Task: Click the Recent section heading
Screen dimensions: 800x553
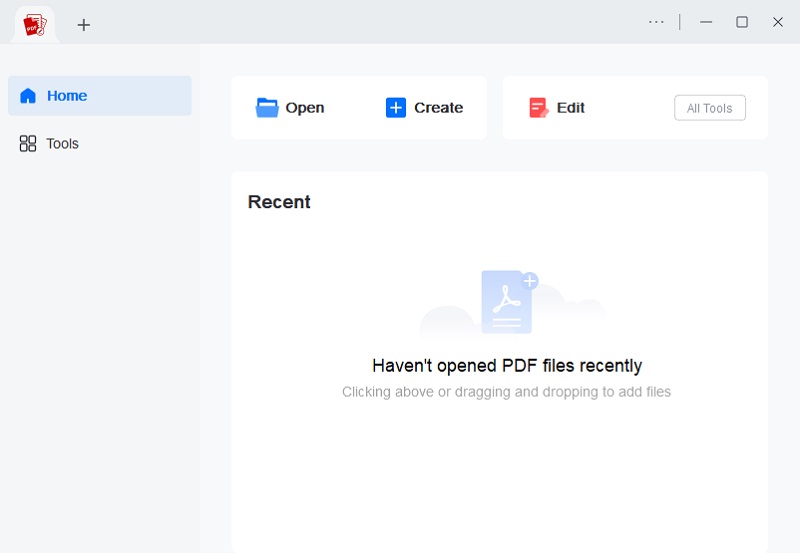Action: click(279, 202)
